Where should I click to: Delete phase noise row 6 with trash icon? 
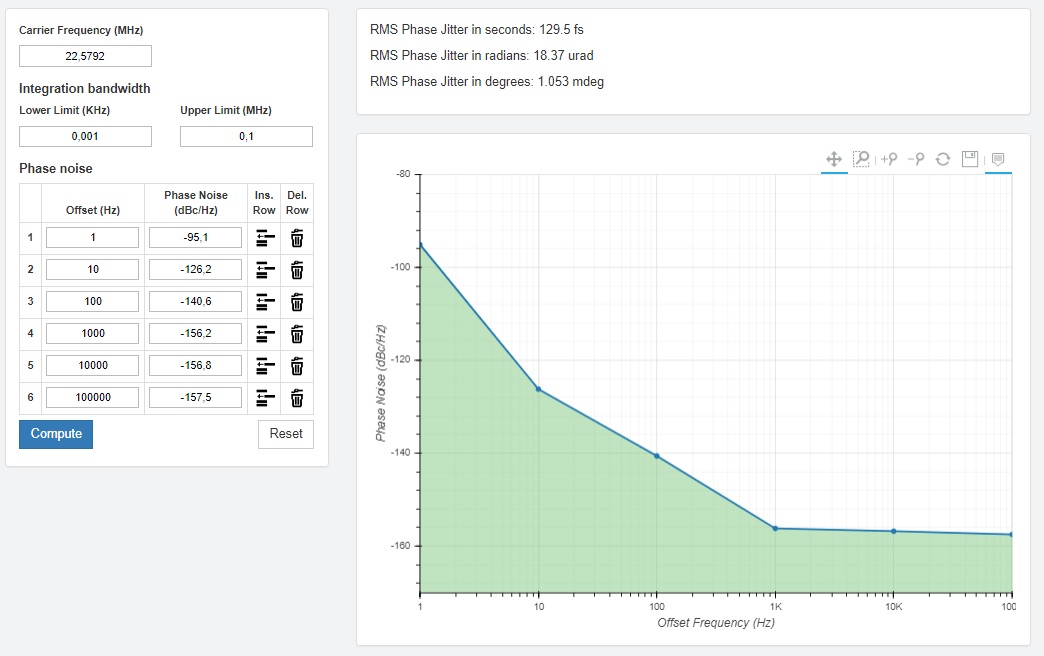pos(297,398)
